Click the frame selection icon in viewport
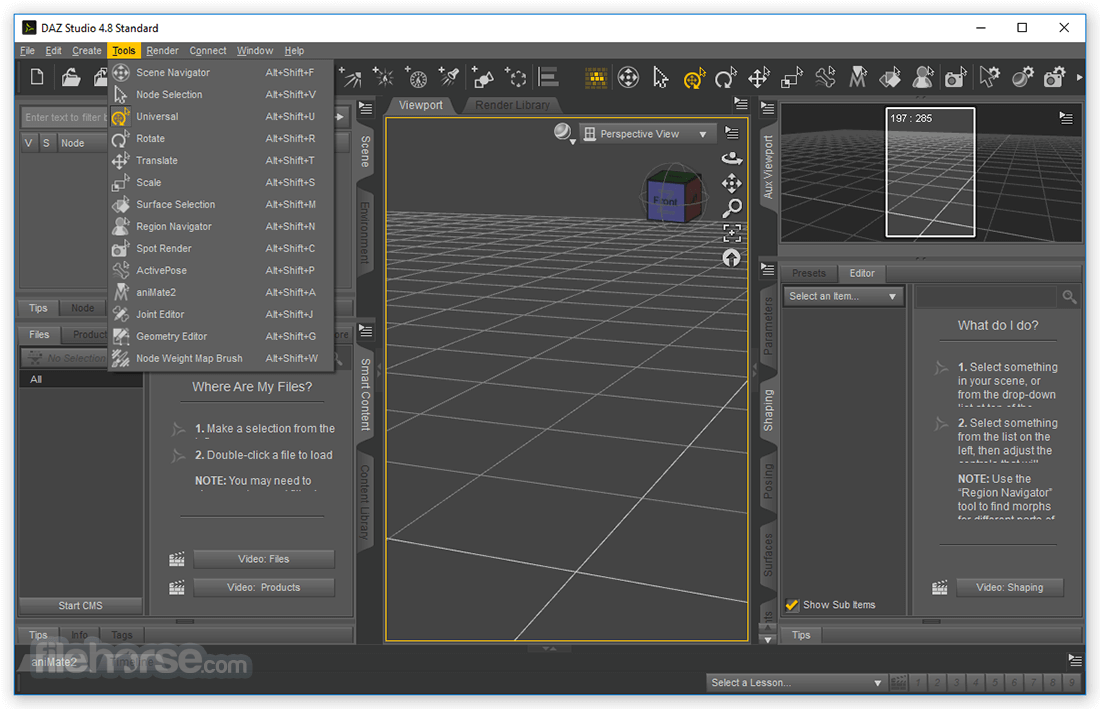The height and width of the screenshot is (709, 1100). (x=732, y=233)
